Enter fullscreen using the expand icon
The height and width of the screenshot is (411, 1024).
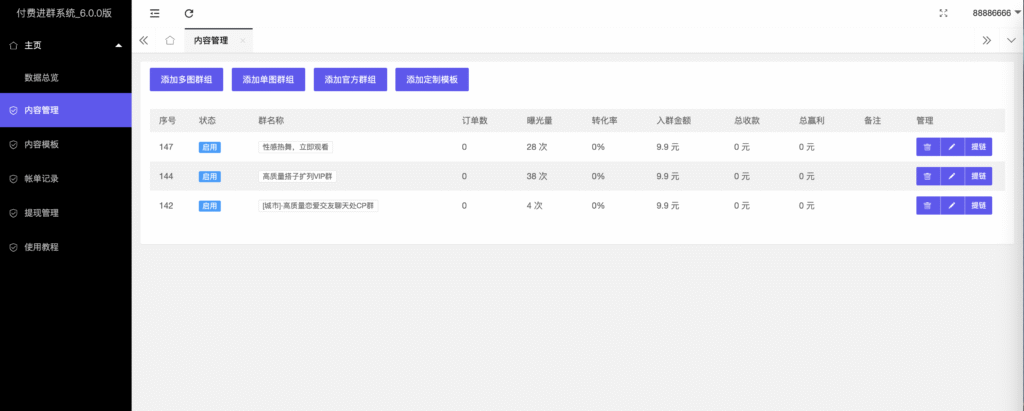point(944,13)
